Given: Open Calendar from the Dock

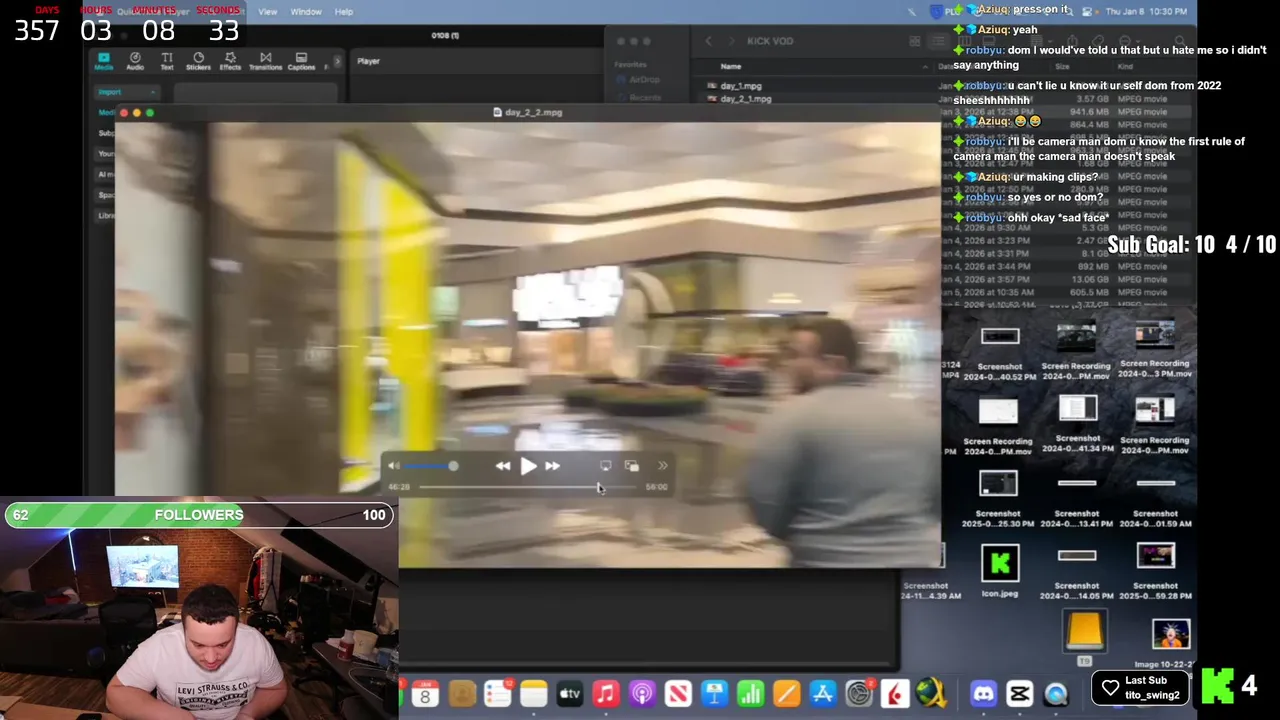Looking at the screenshot, I should pos(425,693).
